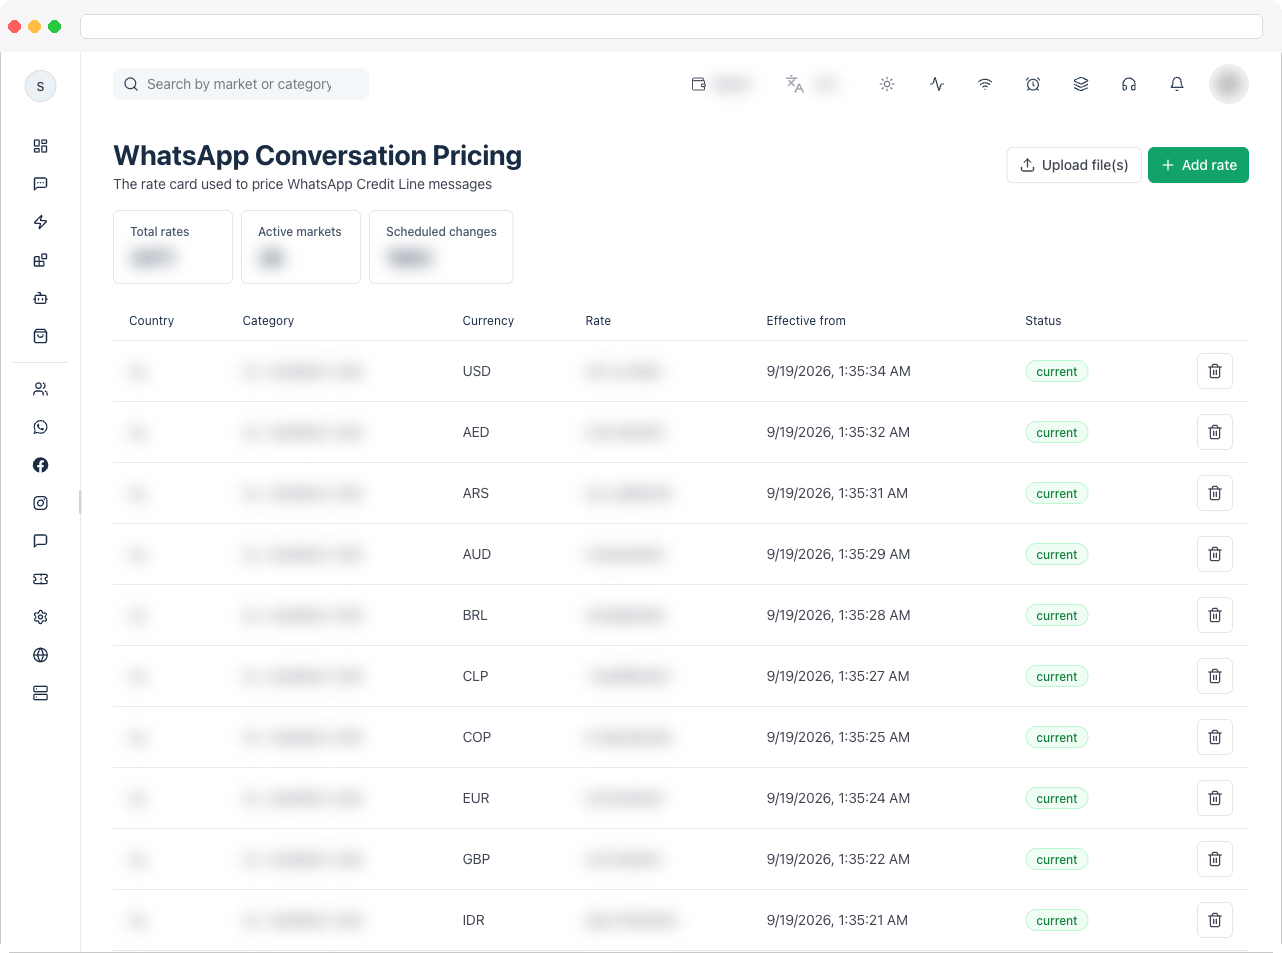Open the layers stack icon in header
This screenshot has height=953, width=1282.
point(1081,84)
